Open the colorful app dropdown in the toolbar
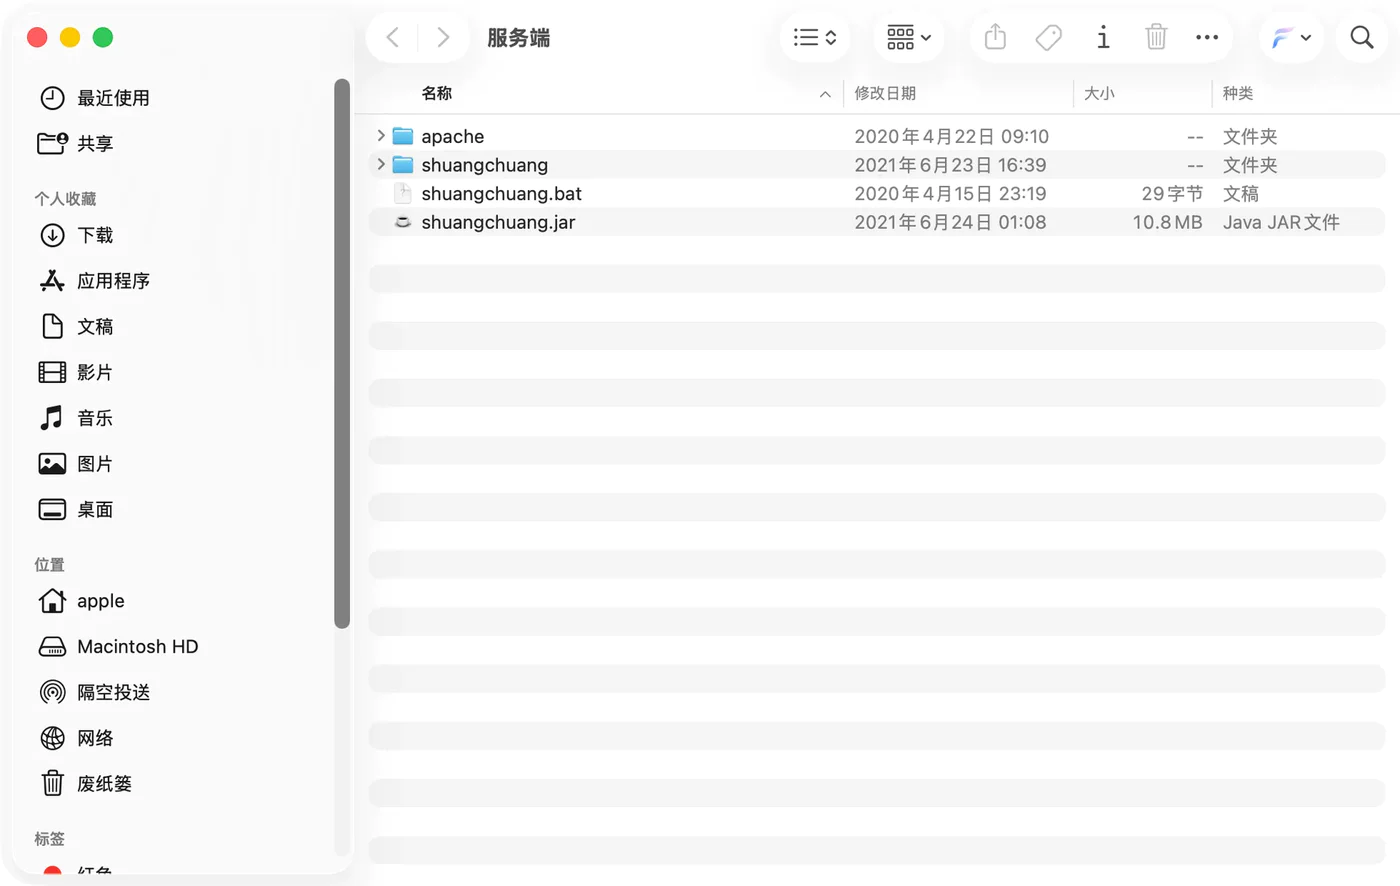 [x=1291, y=38]
